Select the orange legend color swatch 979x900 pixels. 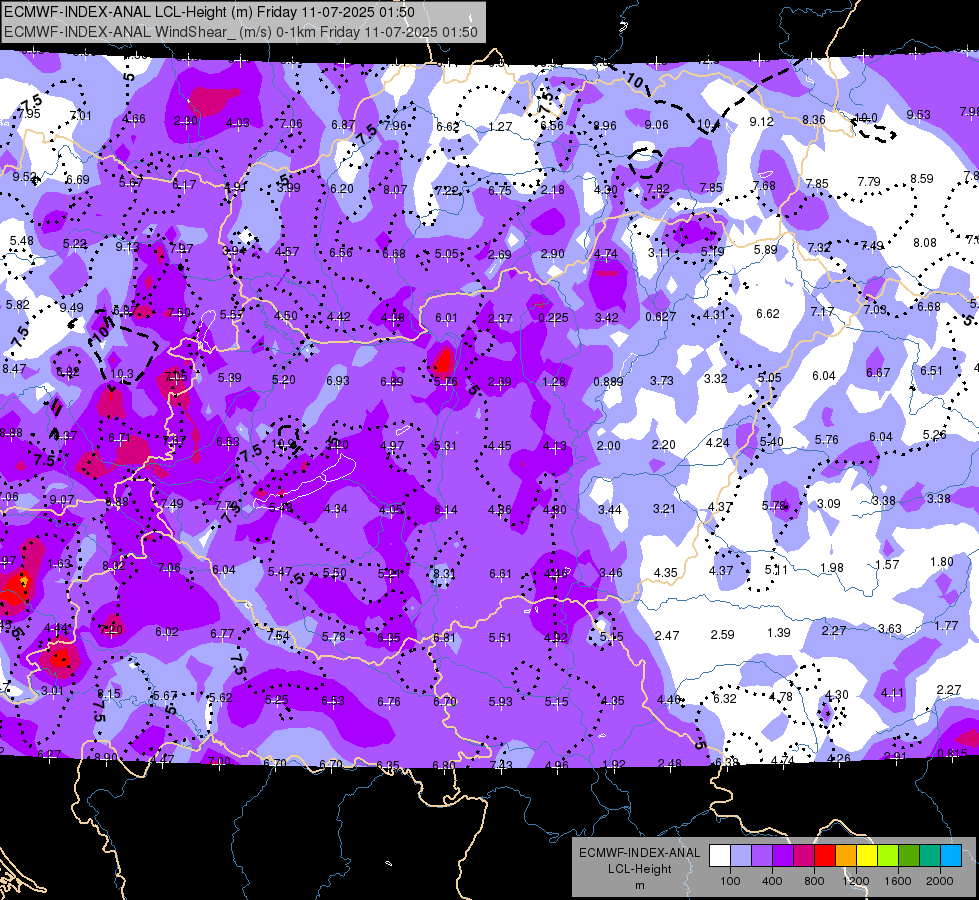click(846, 855)
